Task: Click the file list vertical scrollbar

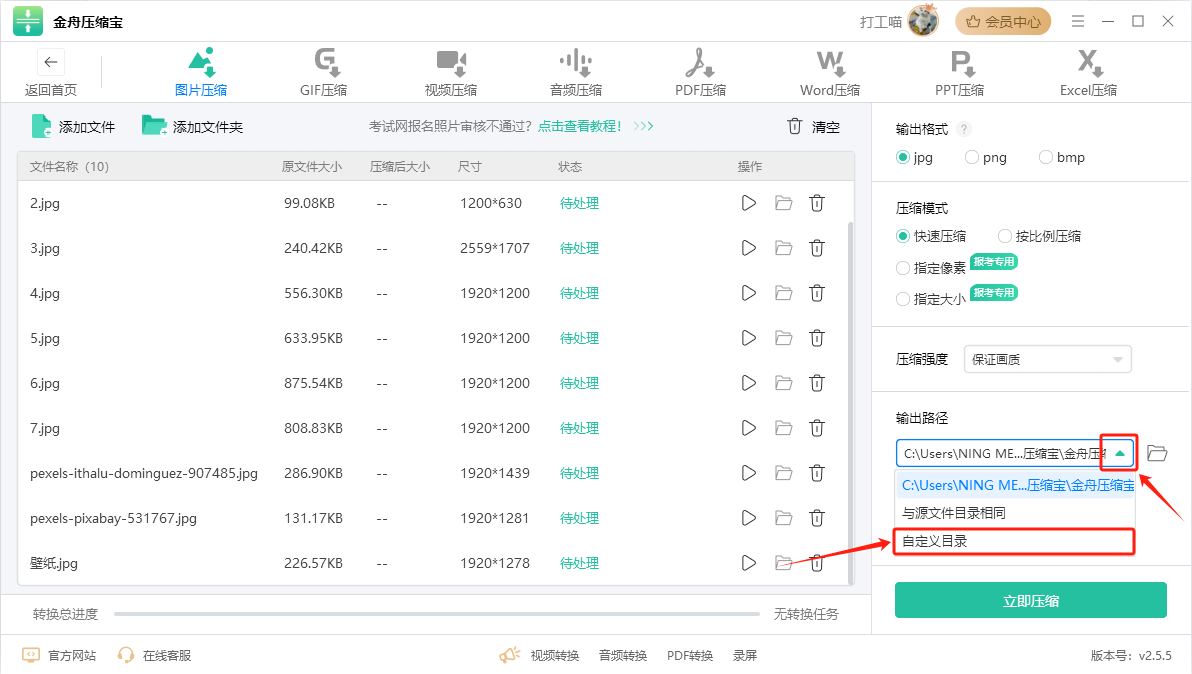Action: click(850, 403)
